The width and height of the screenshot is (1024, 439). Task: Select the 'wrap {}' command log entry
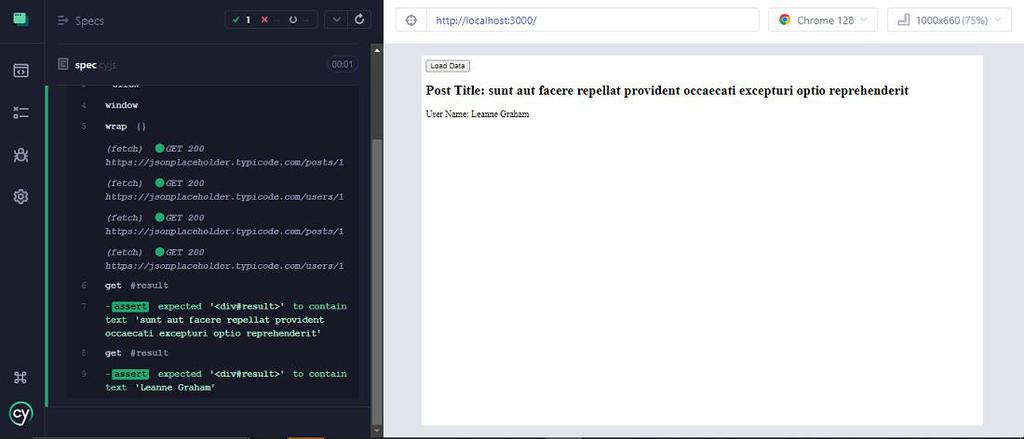pyautogui.click(x=213, y=126)
